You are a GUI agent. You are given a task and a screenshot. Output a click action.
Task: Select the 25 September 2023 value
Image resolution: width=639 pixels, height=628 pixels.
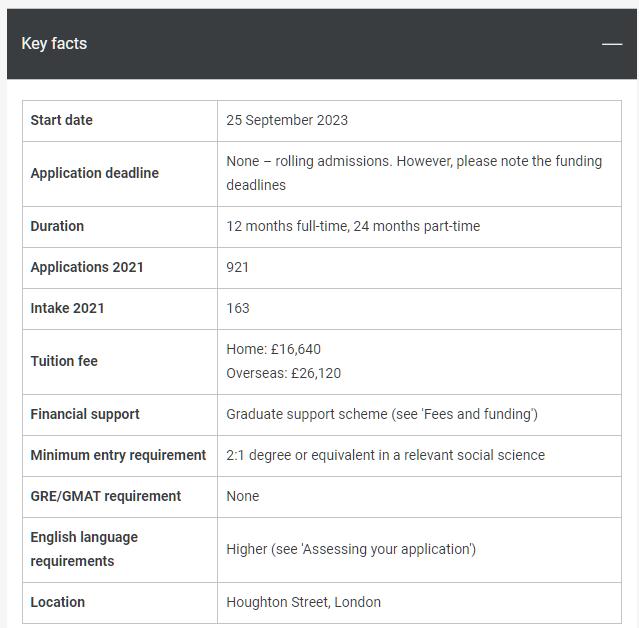click(287, 120)
